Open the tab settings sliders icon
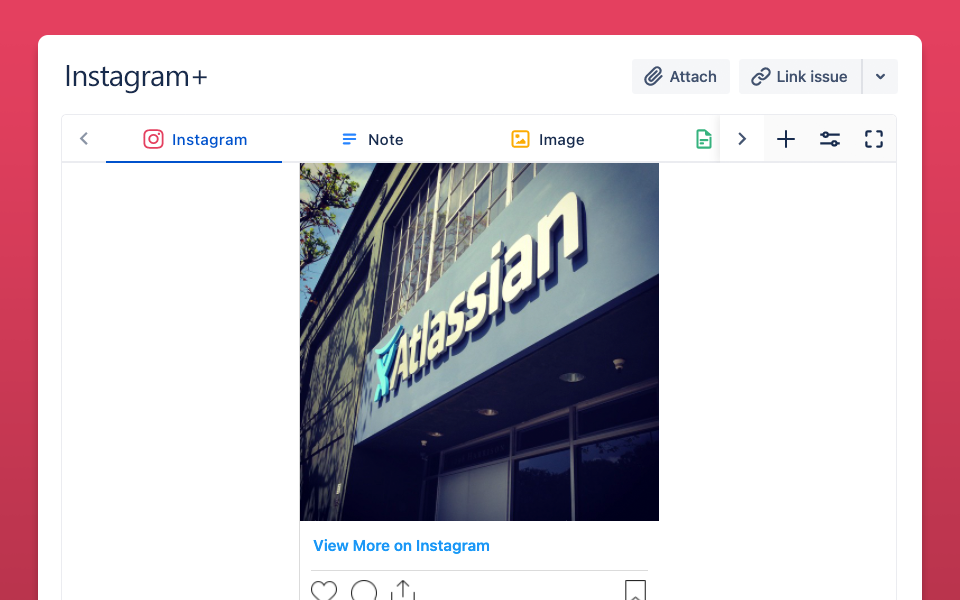This screenshot has height=600, width=960. (830, 139)
